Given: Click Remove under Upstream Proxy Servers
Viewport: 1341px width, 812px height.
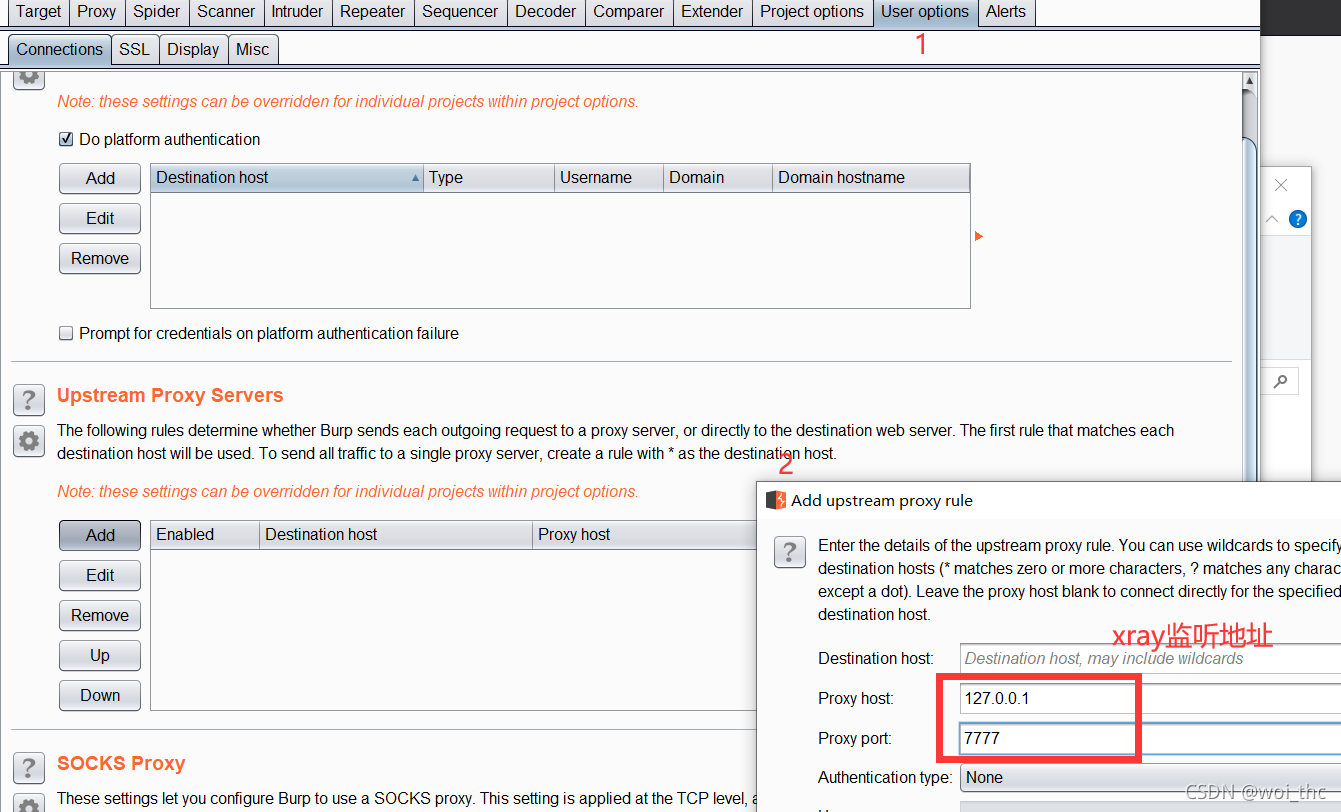Looking at the screenshot, I should click(100, 615).
